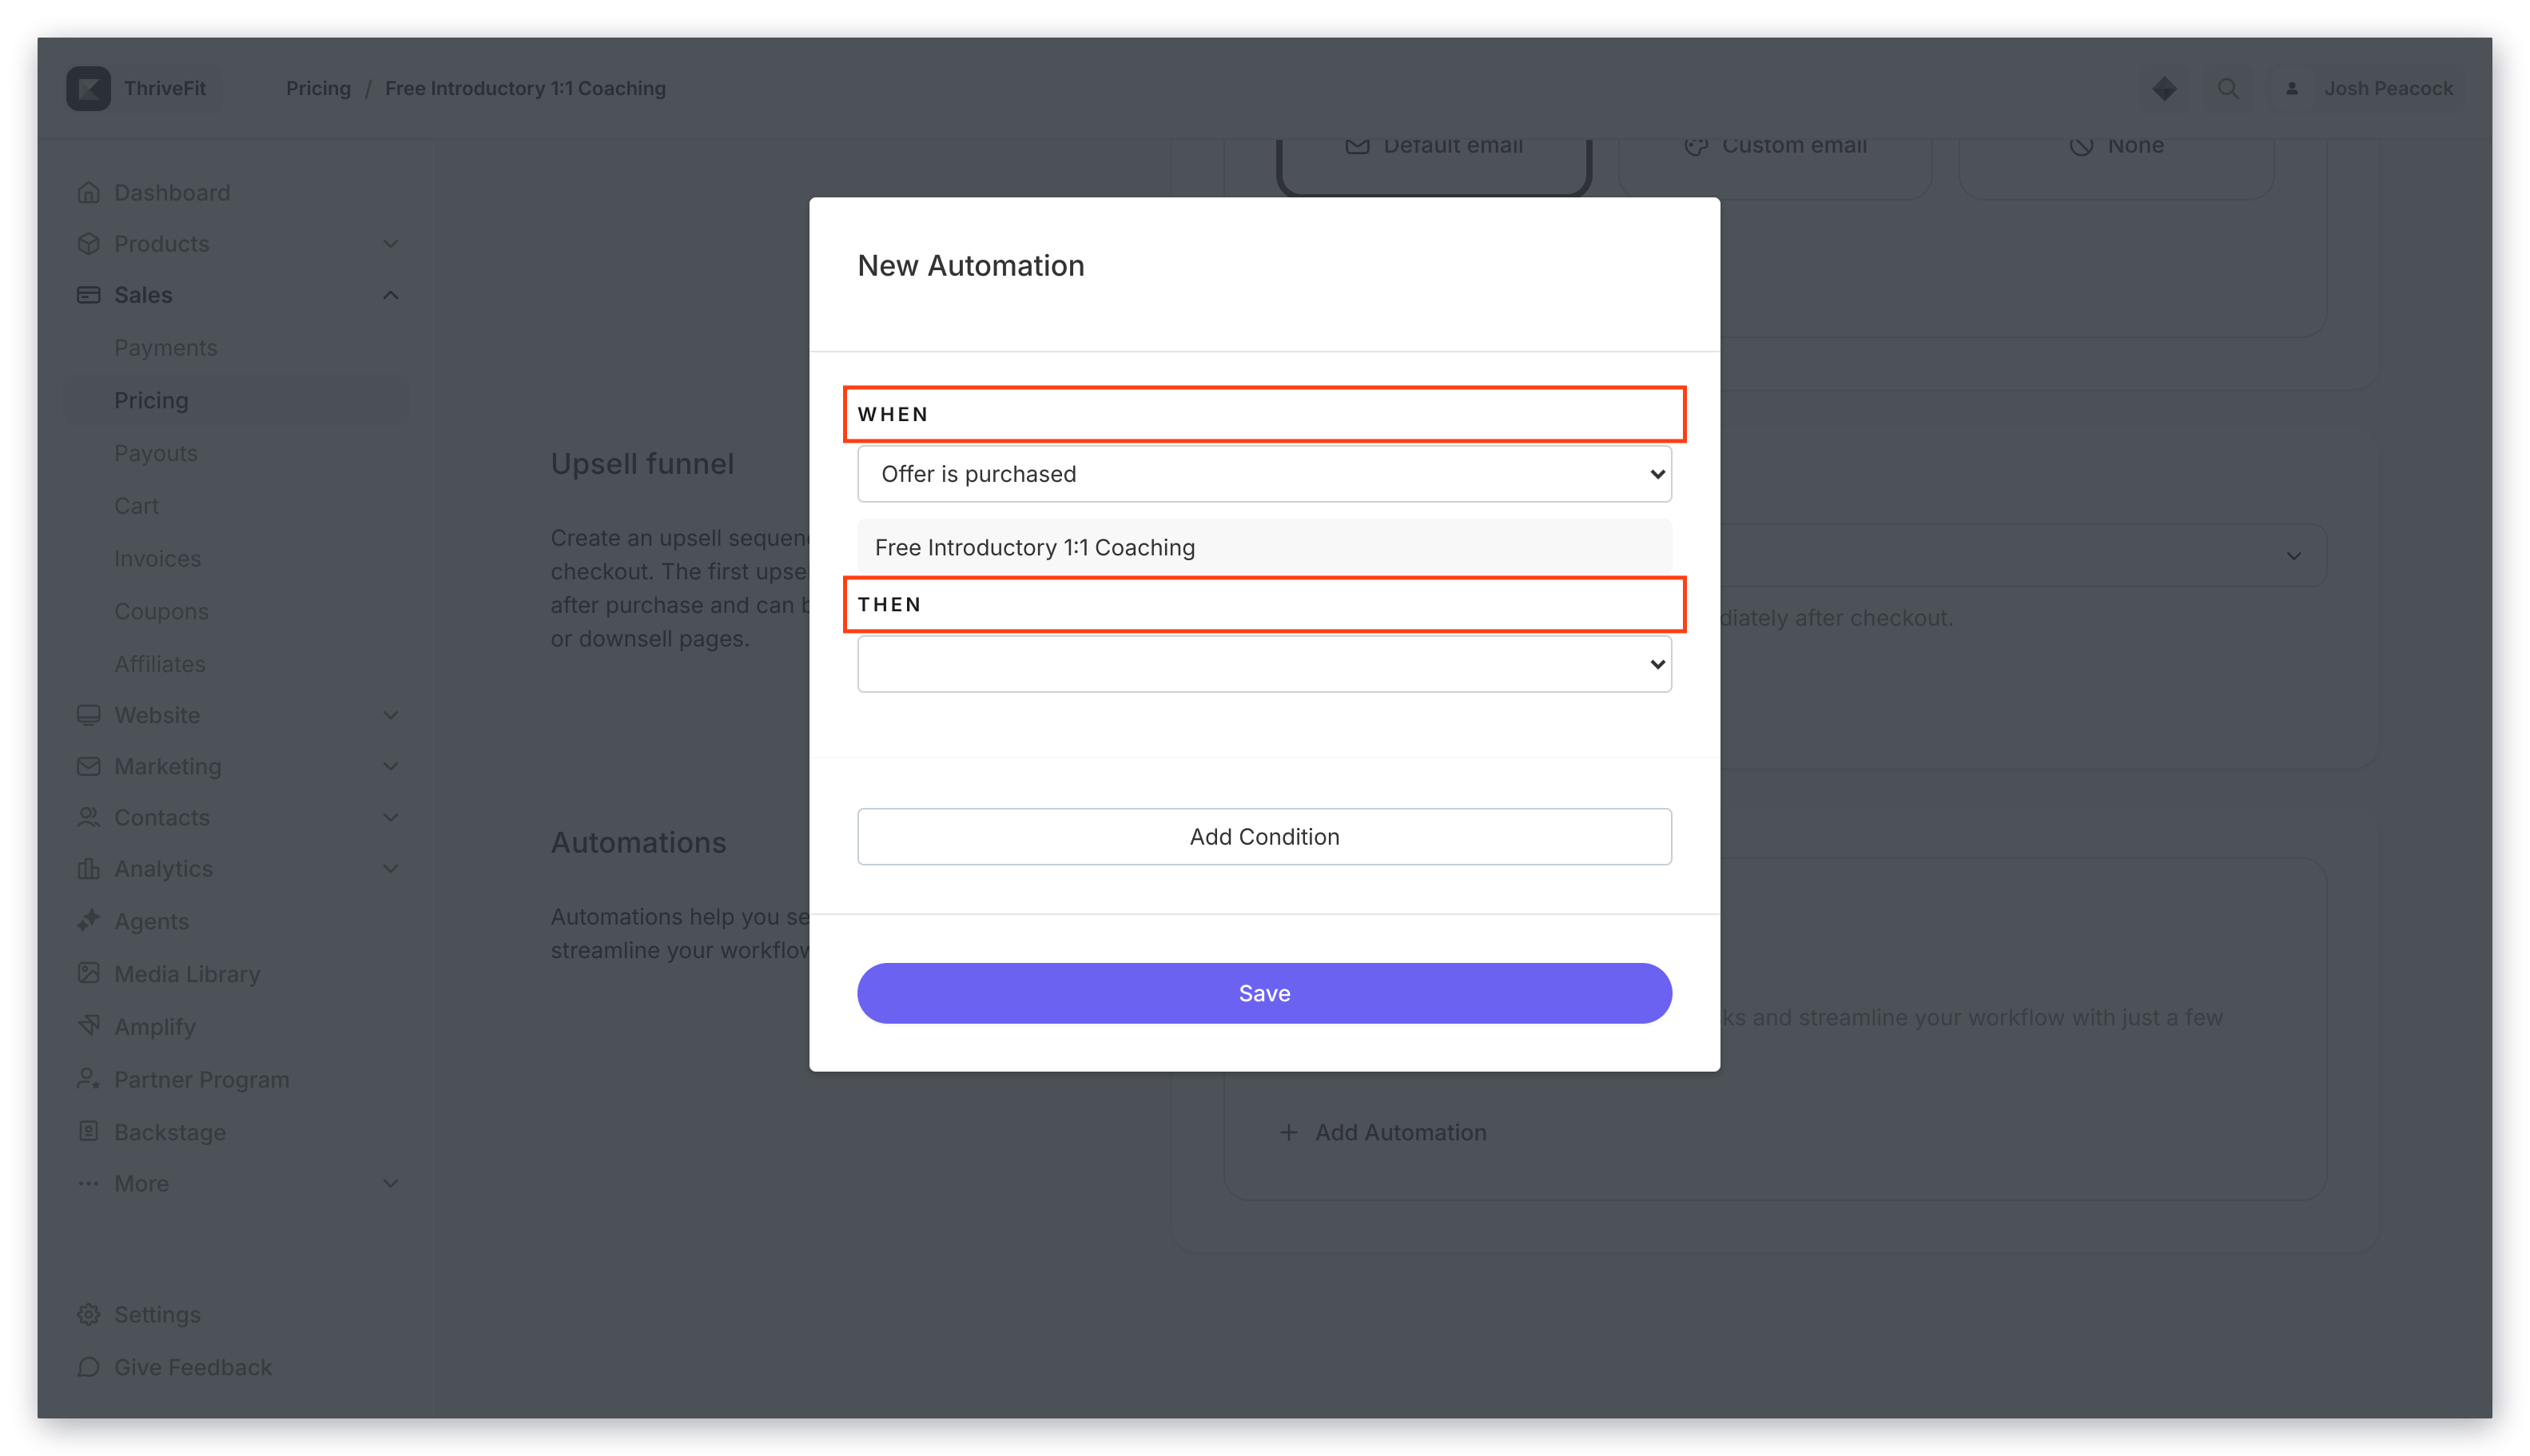Click the Give Feedback chat icon
The width and height of the screenshot is (2530, 1456).
tap(88, 1366)
